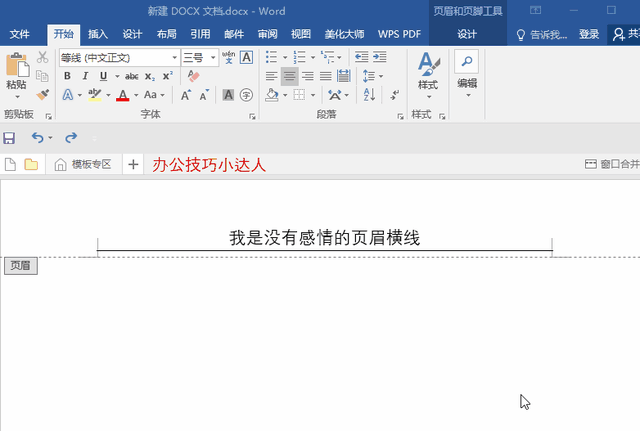Apply the red font color swatch
Screen dimensions: 640x431
click(x=122, y=96)
